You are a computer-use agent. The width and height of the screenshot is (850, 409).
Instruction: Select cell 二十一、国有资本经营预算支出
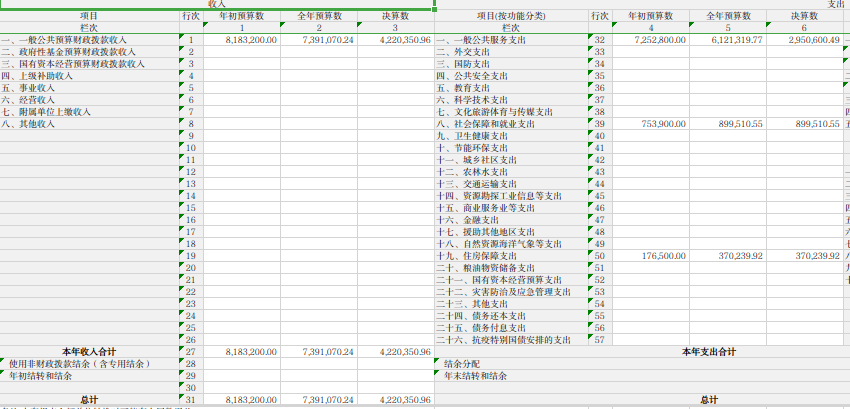point(511,280)
